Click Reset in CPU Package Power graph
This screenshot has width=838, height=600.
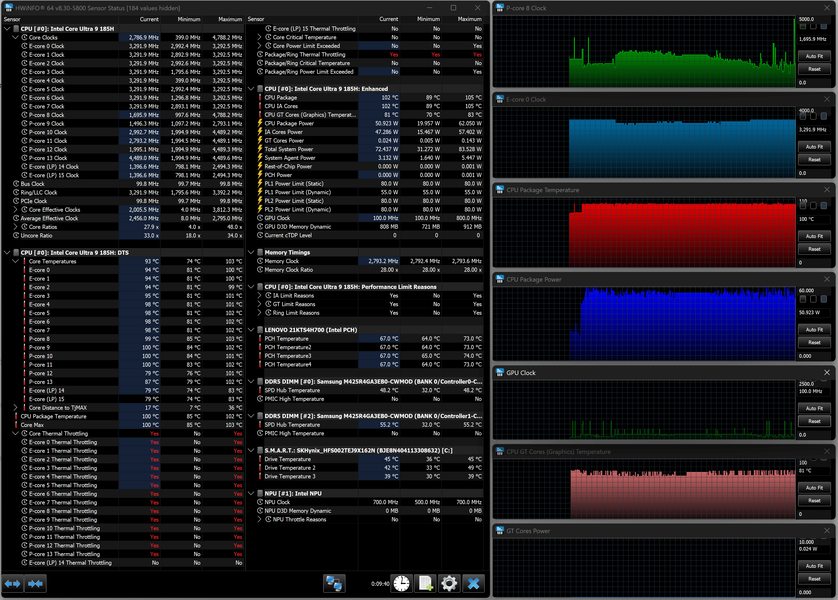point(814,342)
